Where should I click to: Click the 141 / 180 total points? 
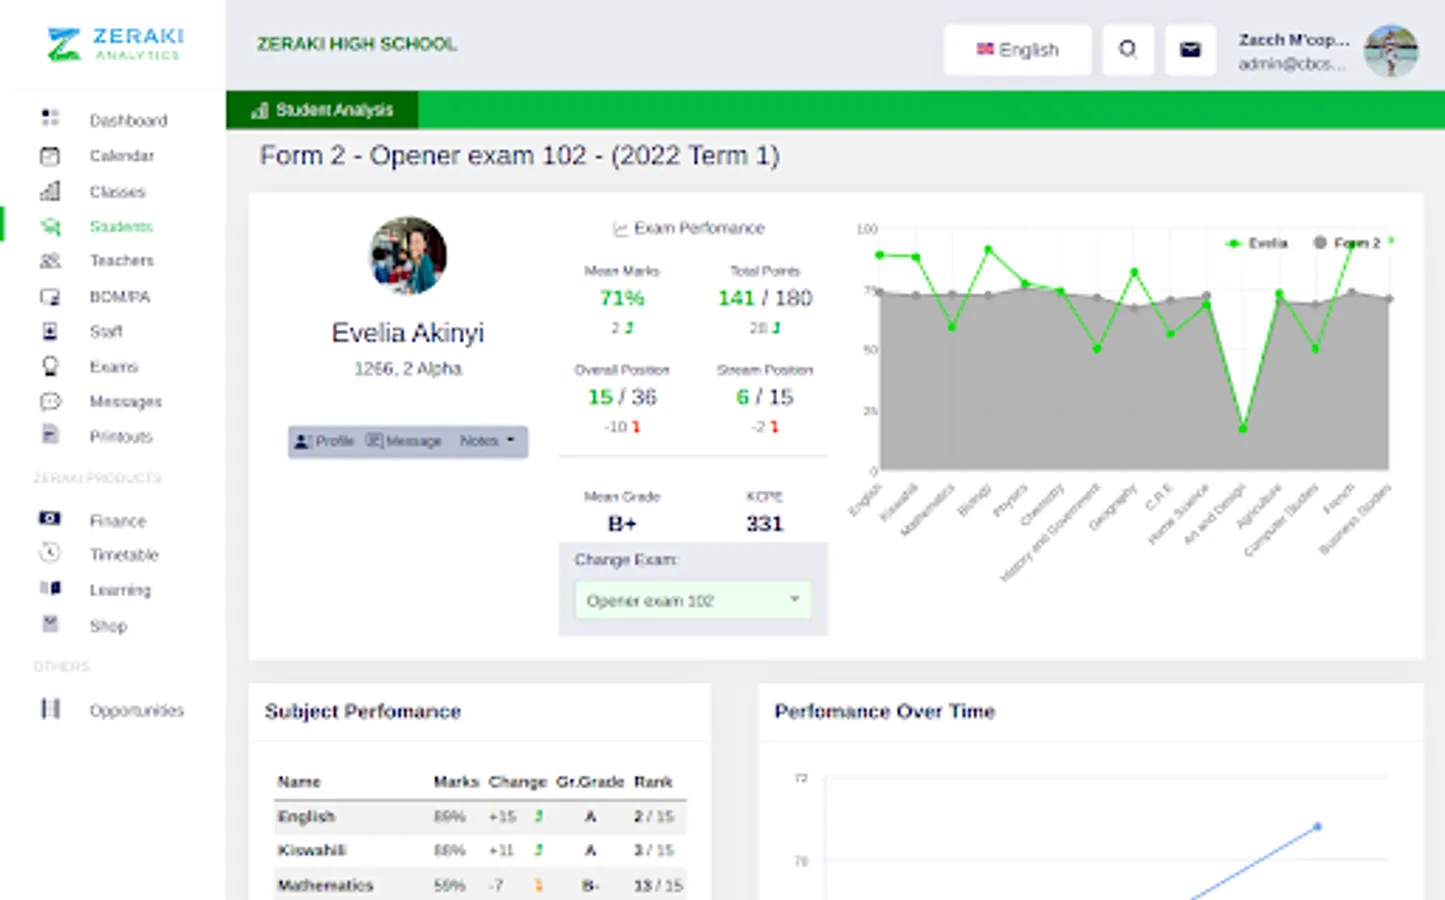(765, 298)
